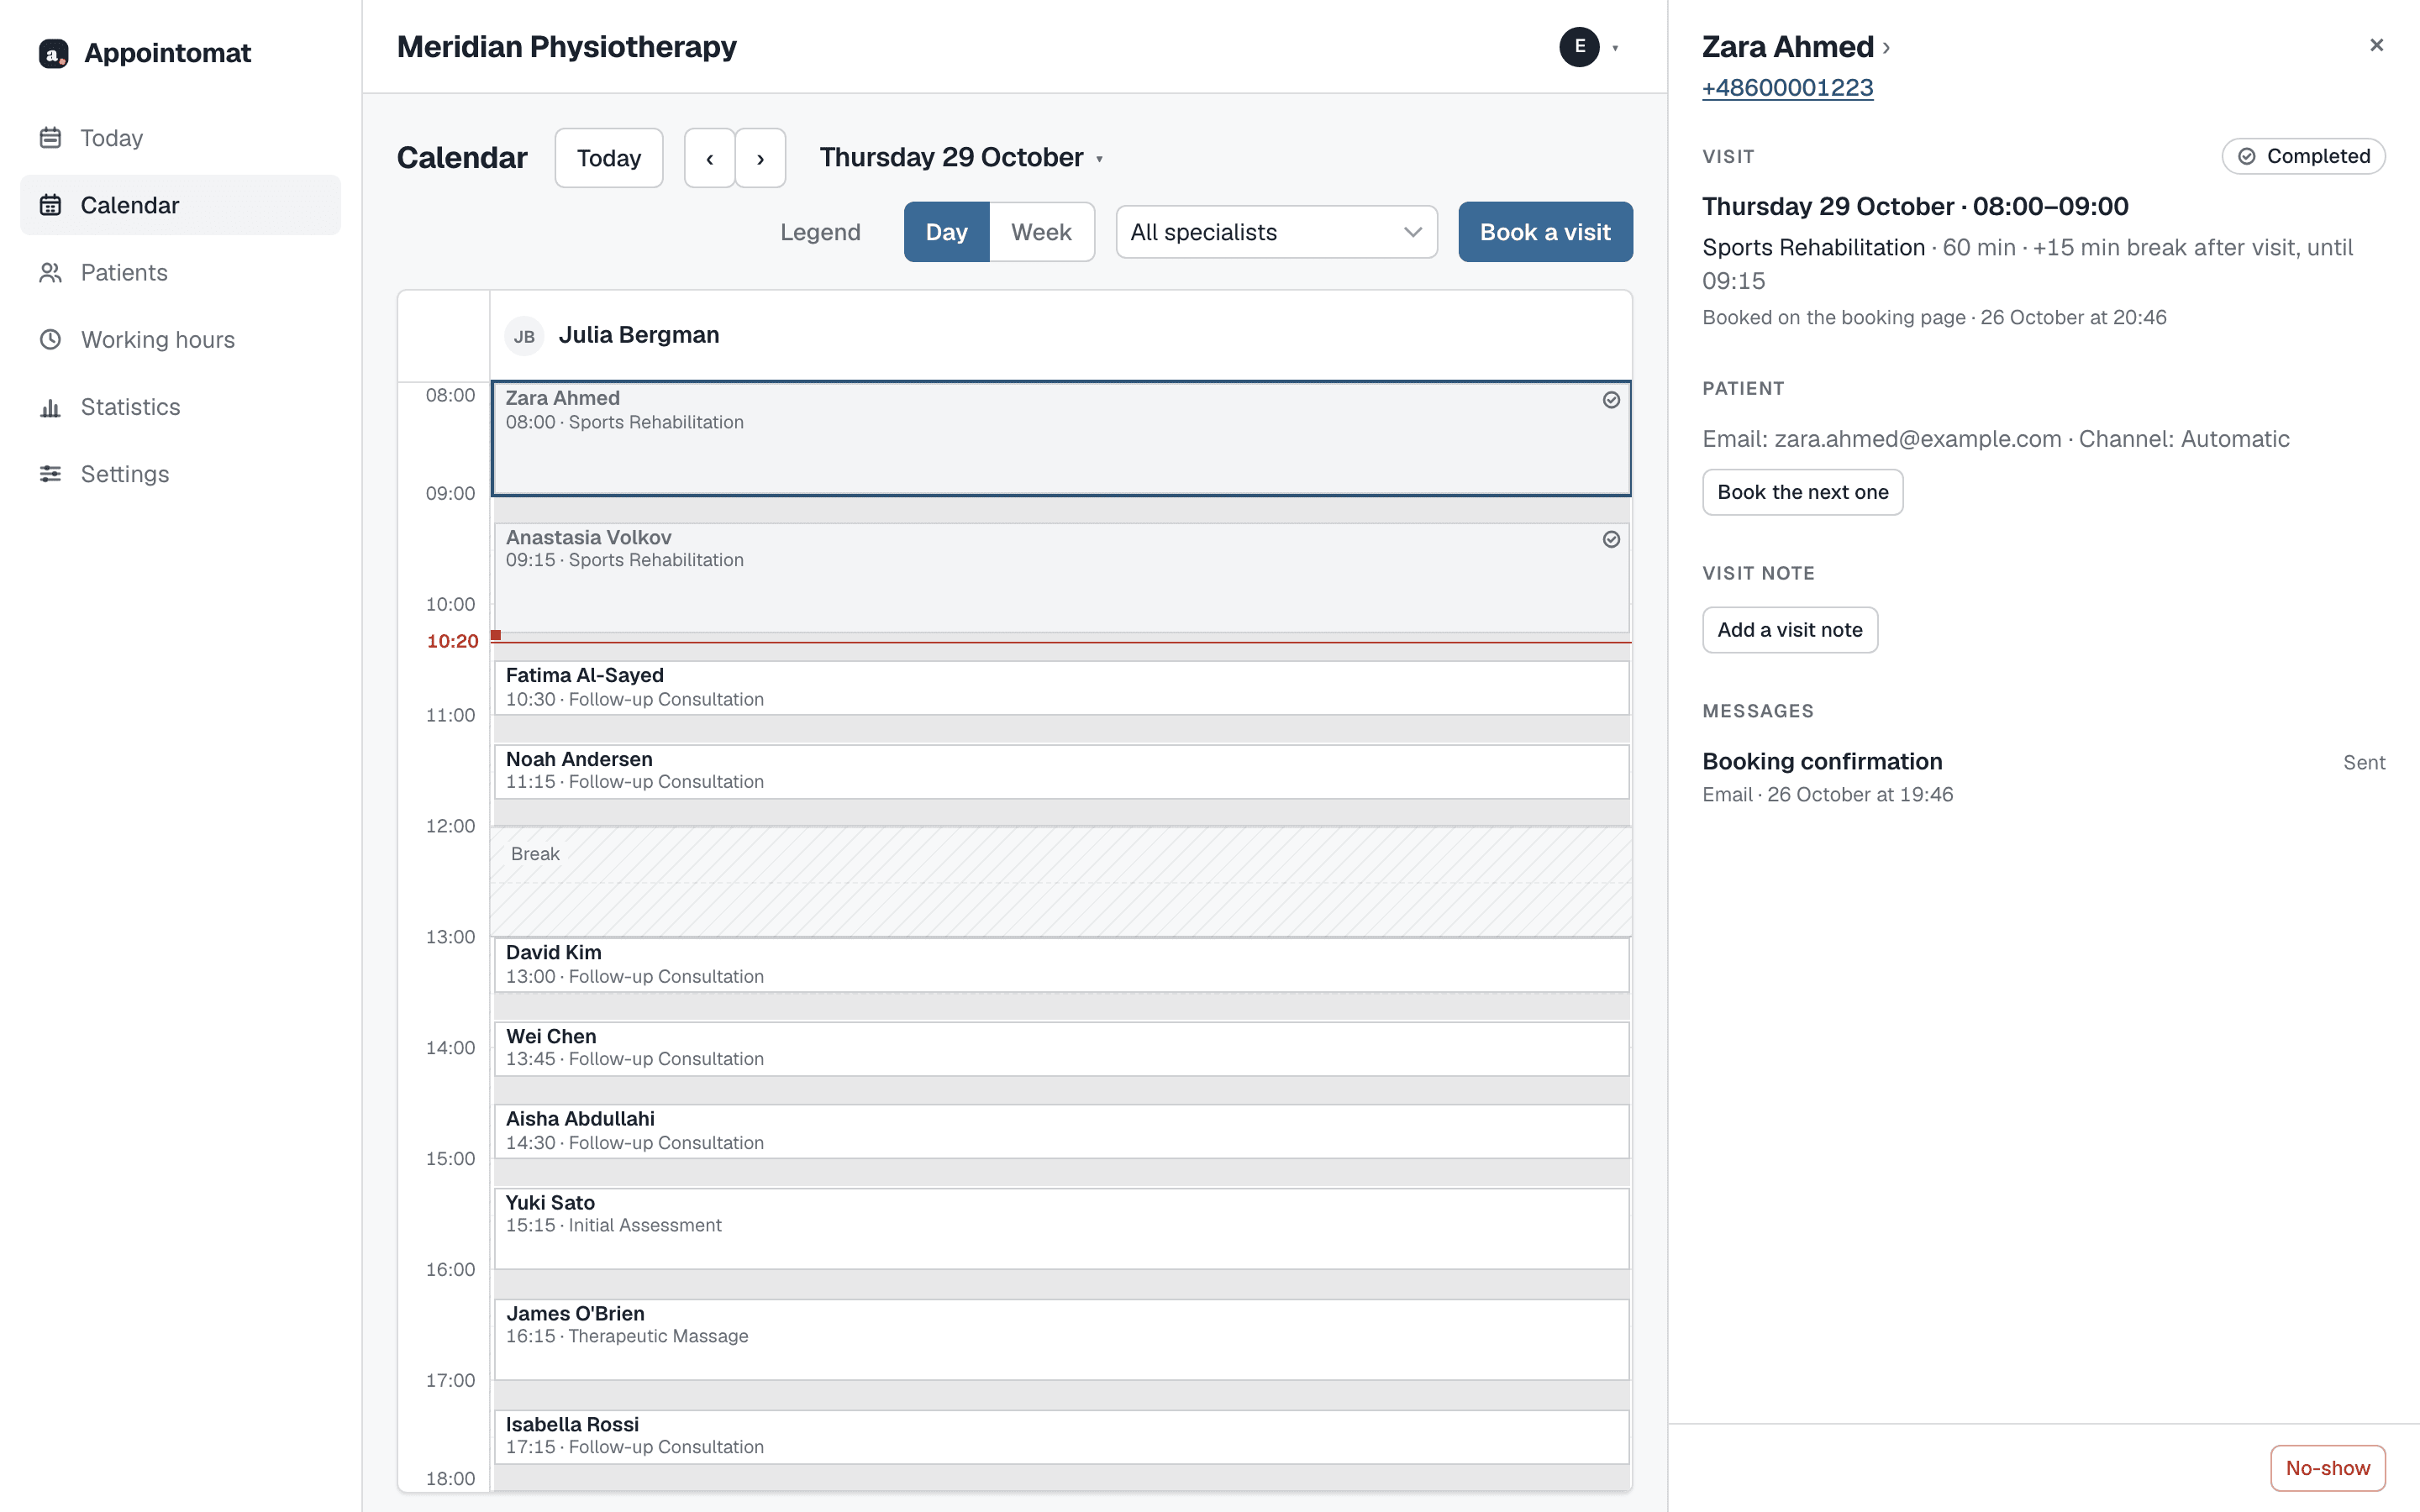Open Zara Ahmed's patient profile chevron
2420x1512 pixels.
(x=1886, y=48)
